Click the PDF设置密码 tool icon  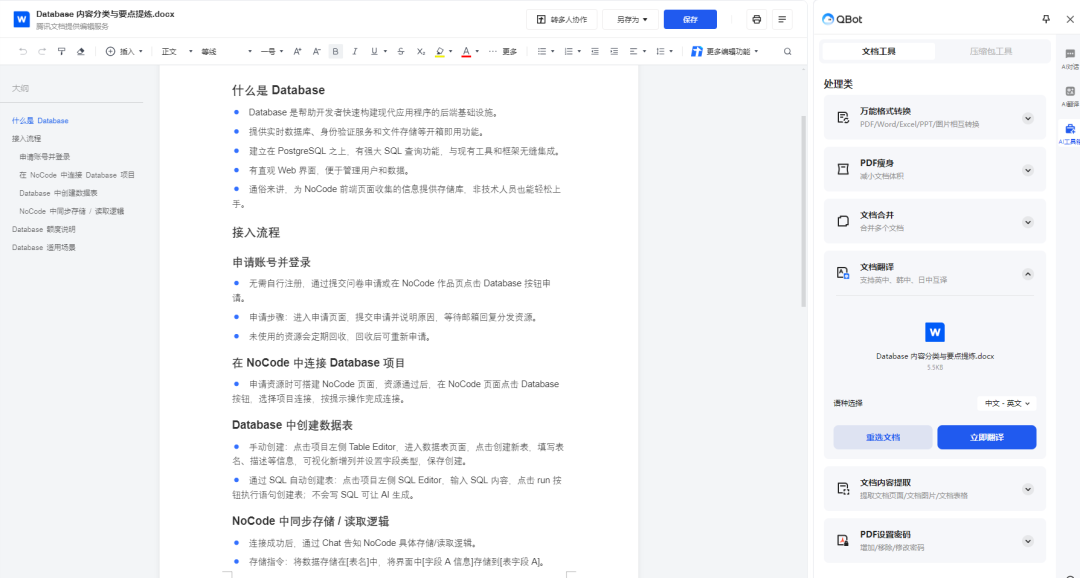coord(843,541)
